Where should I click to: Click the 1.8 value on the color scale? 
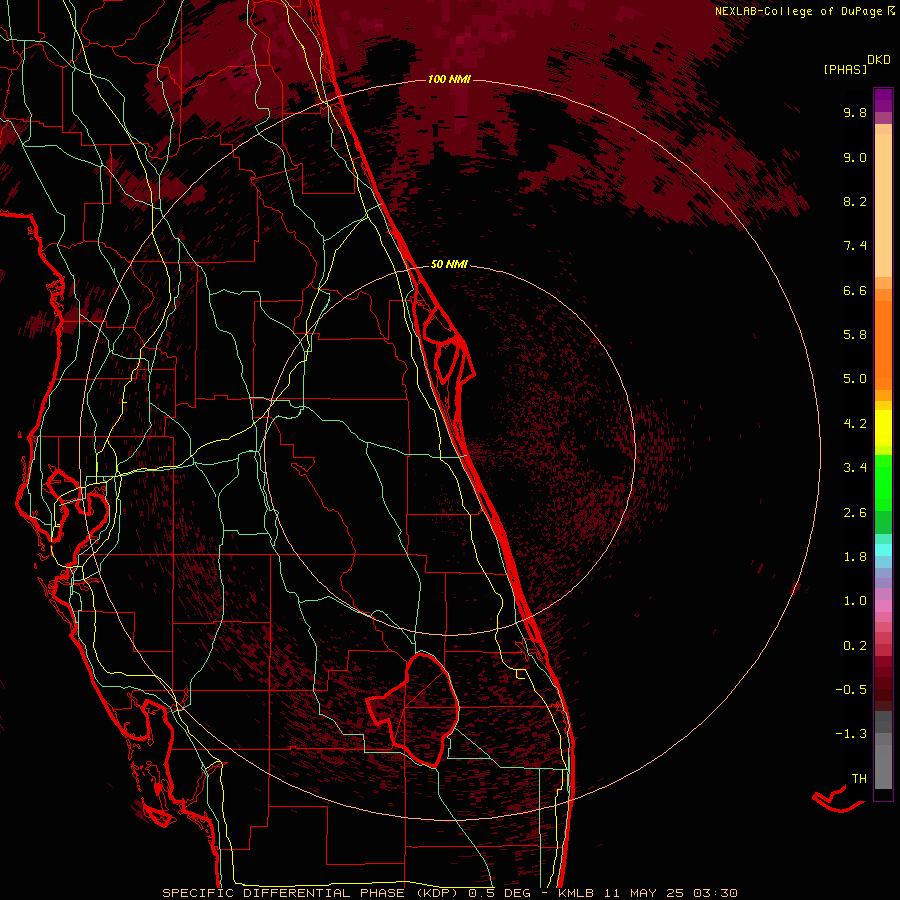855,557
